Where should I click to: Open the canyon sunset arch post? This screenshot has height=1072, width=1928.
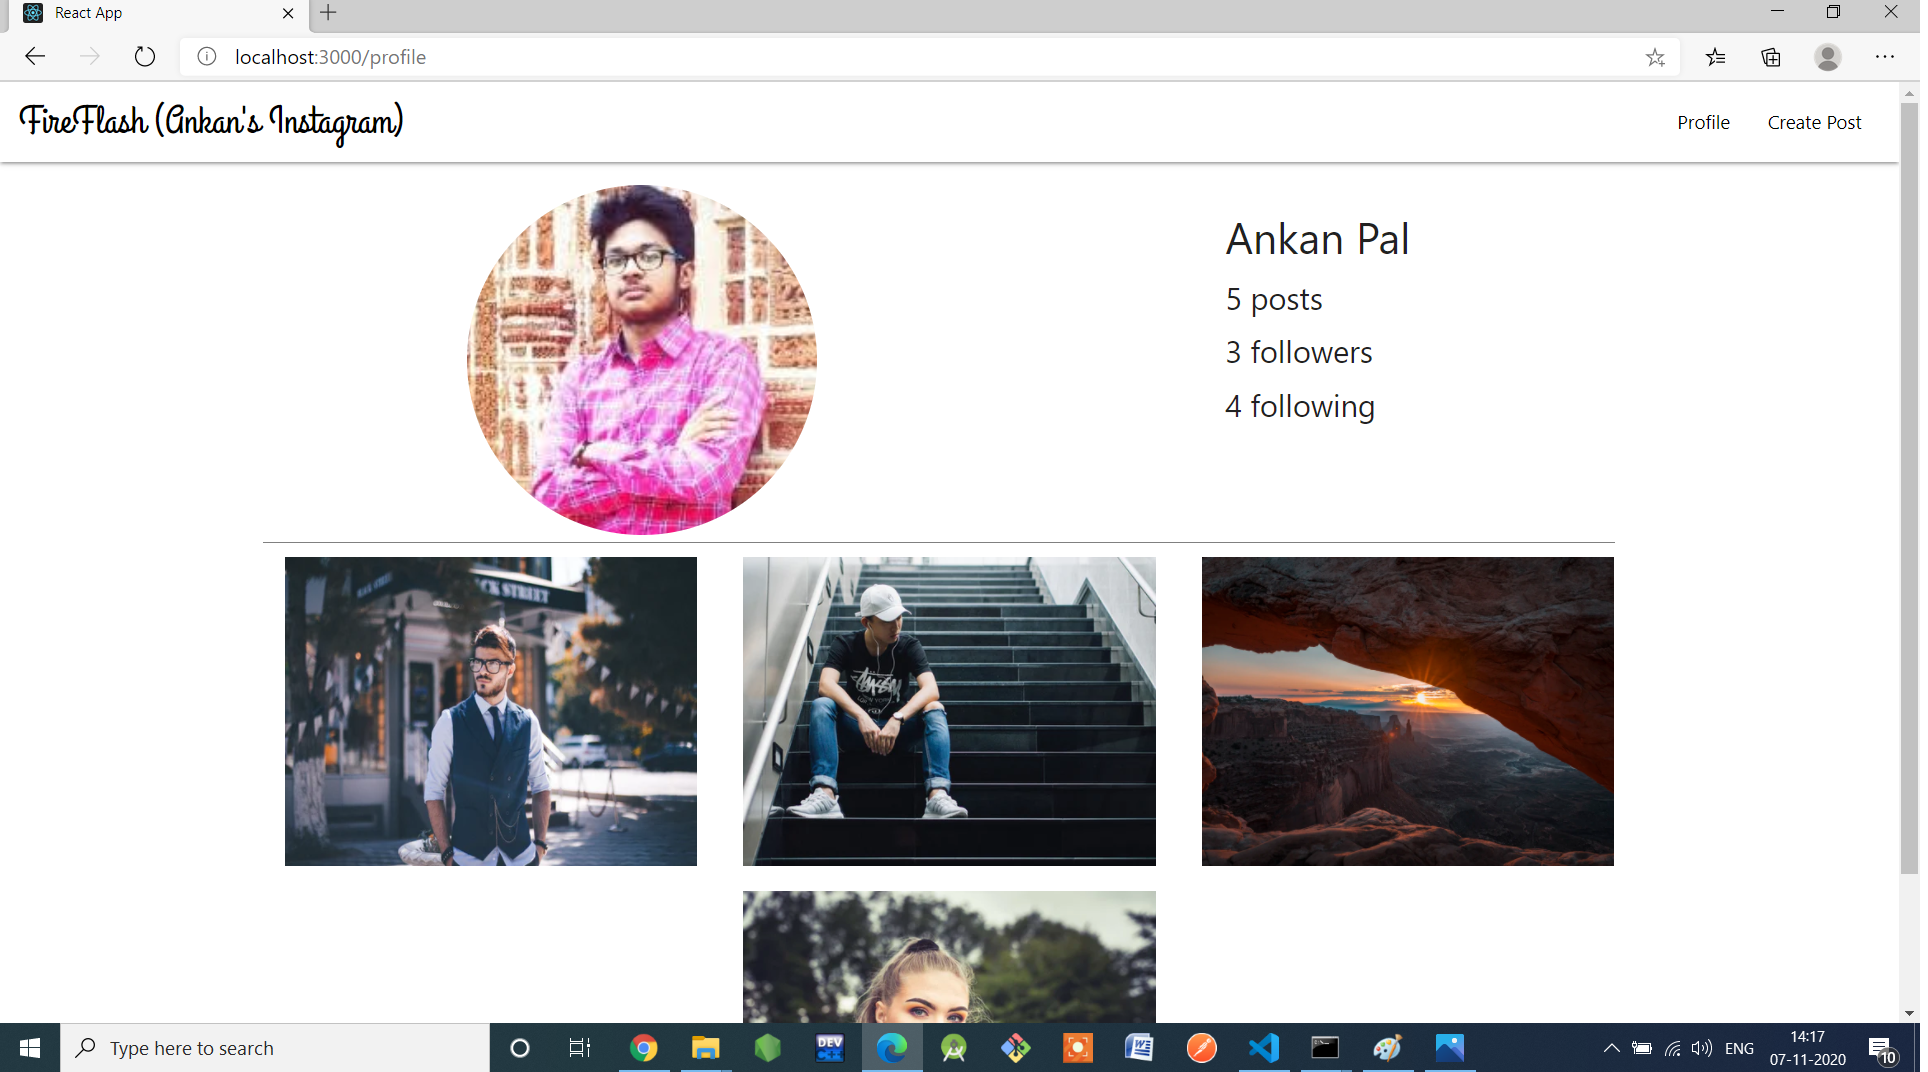1407,711
